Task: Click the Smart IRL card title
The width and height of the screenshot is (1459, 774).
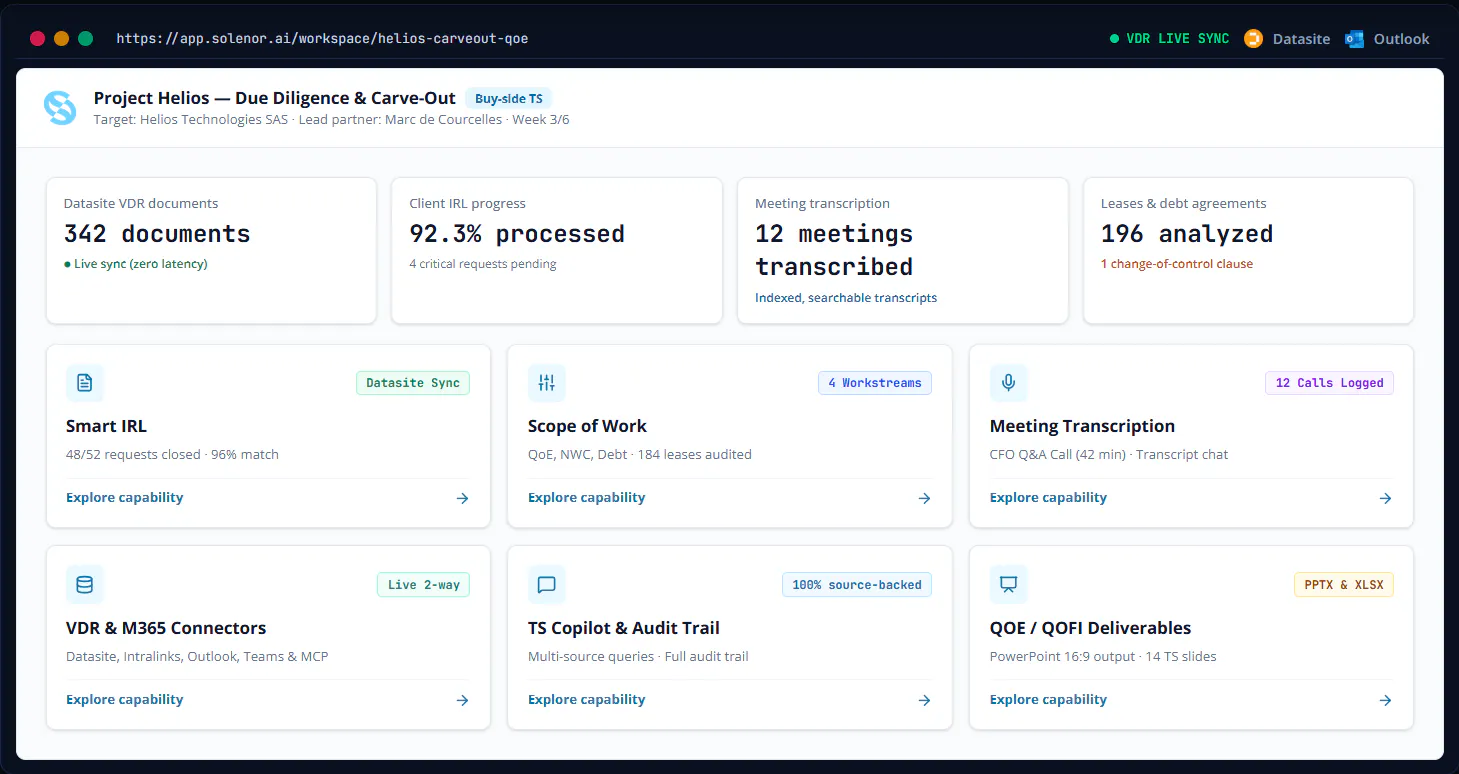Action: point(106,426)
